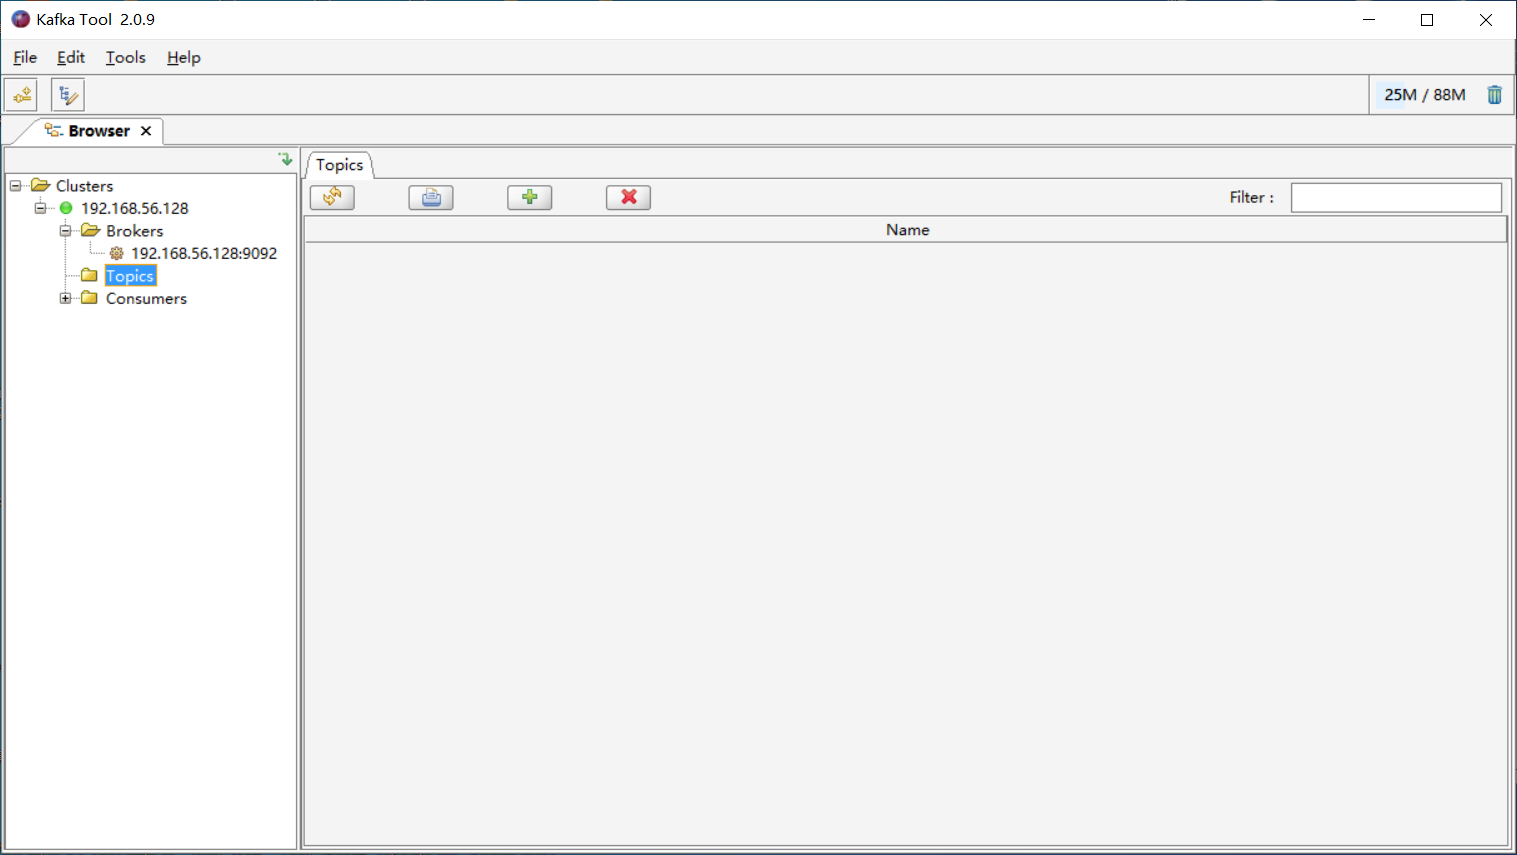Select the Topics tab in the right panel
This screenshot has width=1517, height=855.
pos(340,165)
